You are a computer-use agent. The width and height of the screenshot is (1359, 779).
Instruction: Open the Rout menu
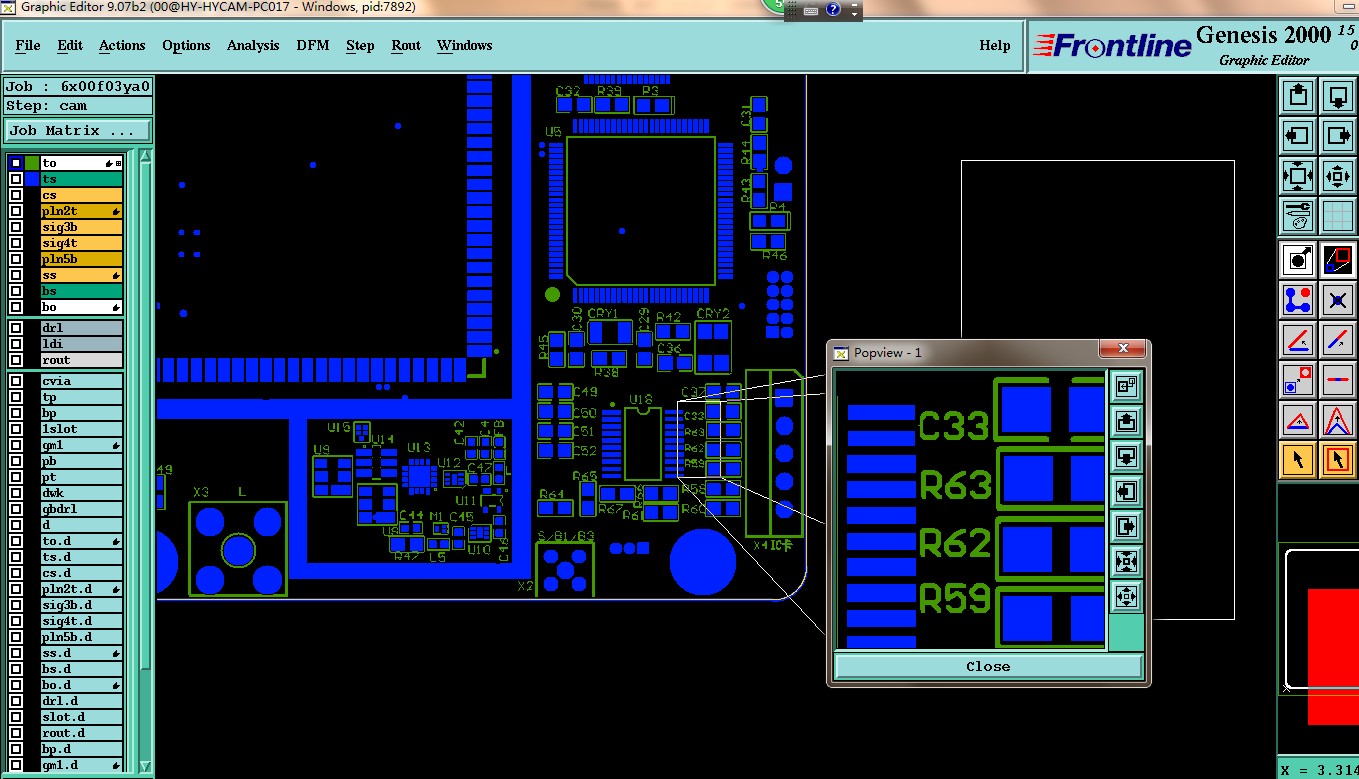tap(406, 45)
